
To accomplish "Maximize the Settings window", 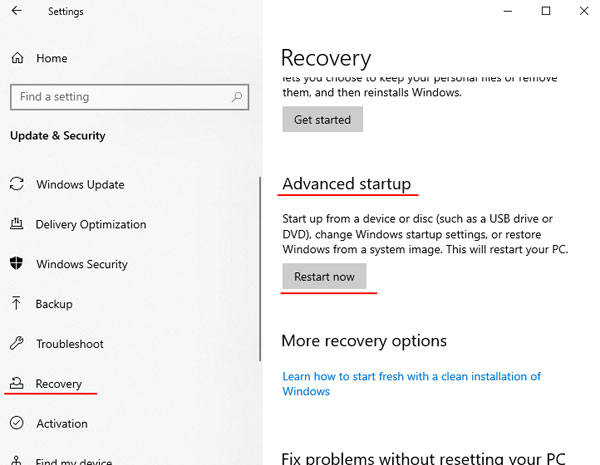I will coord(546,11).
